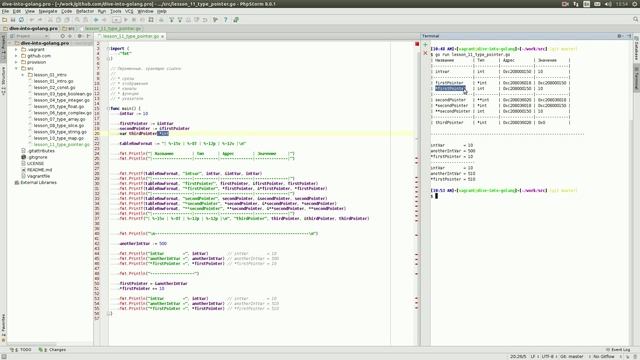Click the Terminal panel settings gear icon

pyautogui.click(x=620, y=36)
